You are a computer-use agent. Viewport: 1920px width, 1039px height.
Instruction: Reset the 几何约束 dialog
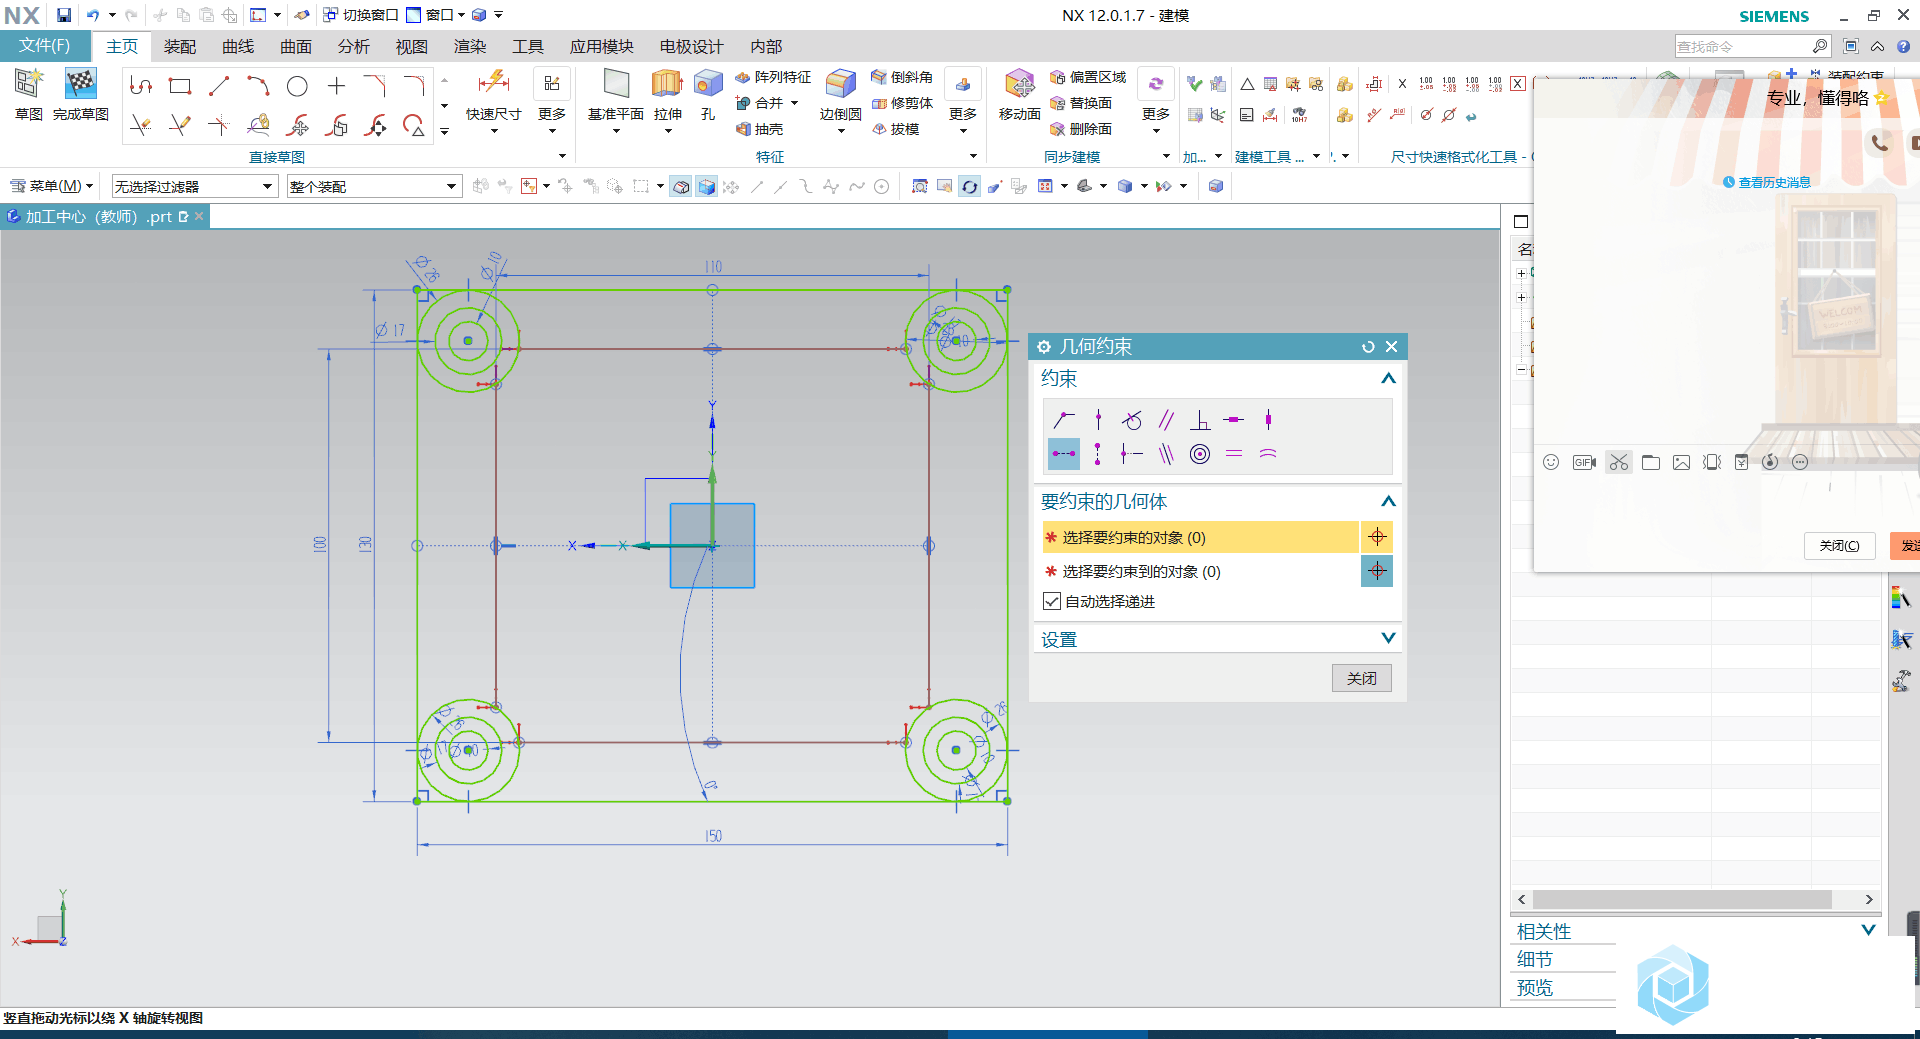1368,347
